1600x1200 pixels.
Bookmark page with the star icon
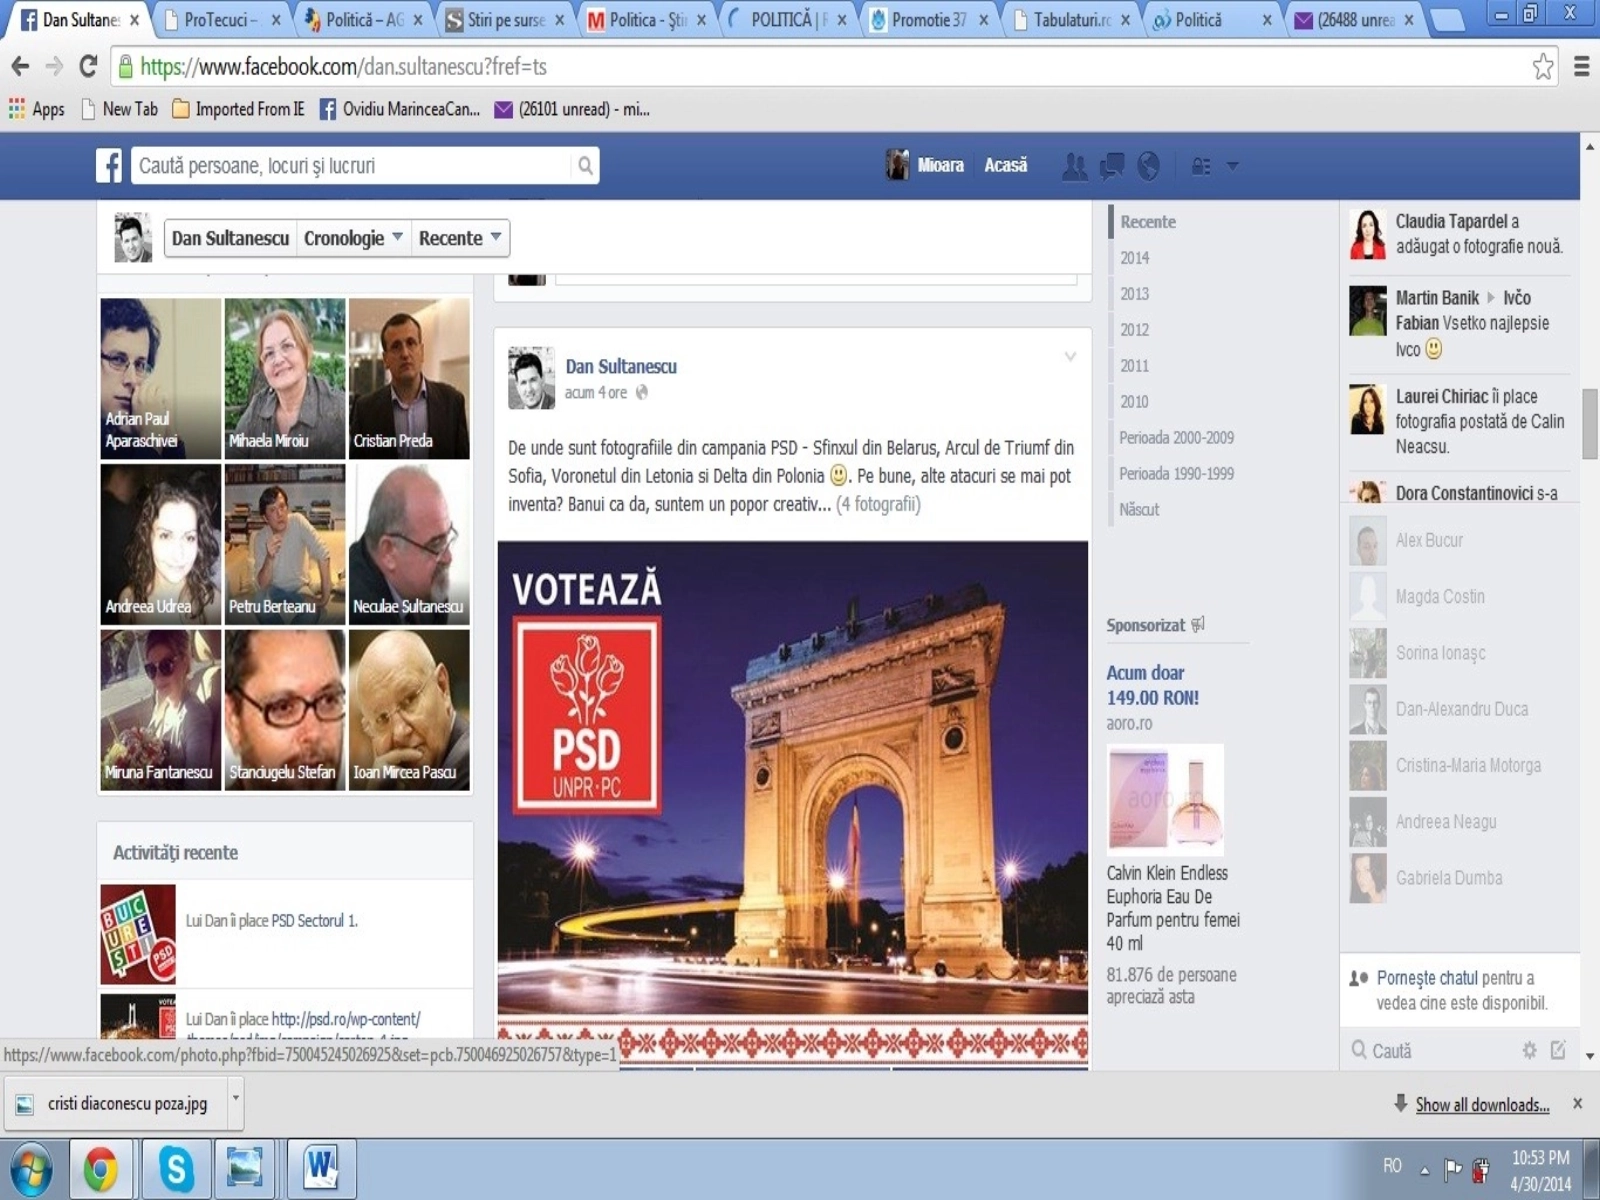[x=1542, y=67]
